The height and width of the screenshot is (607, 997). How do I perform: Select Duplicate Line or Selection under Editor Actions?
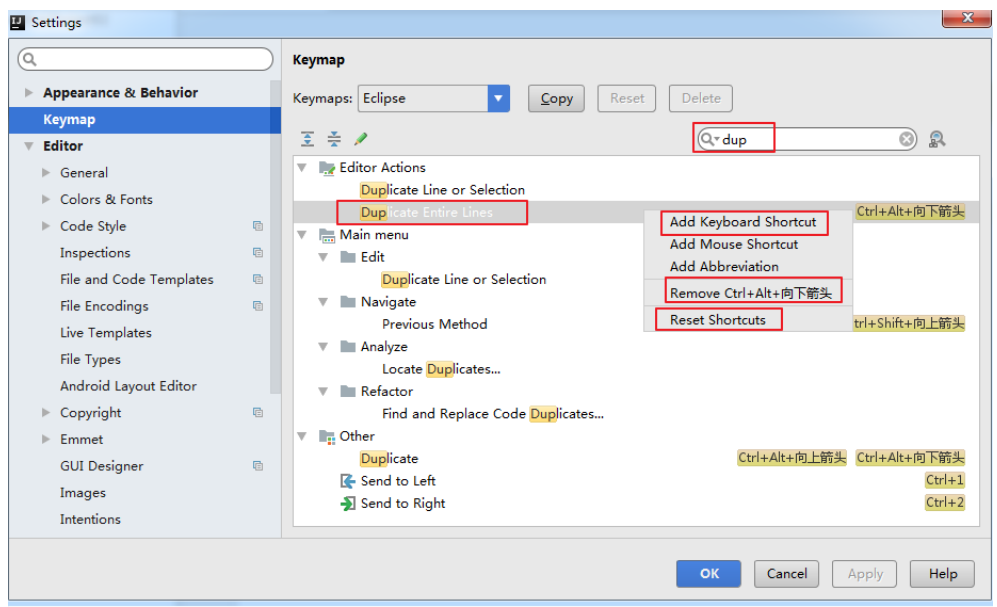[443, 190]
